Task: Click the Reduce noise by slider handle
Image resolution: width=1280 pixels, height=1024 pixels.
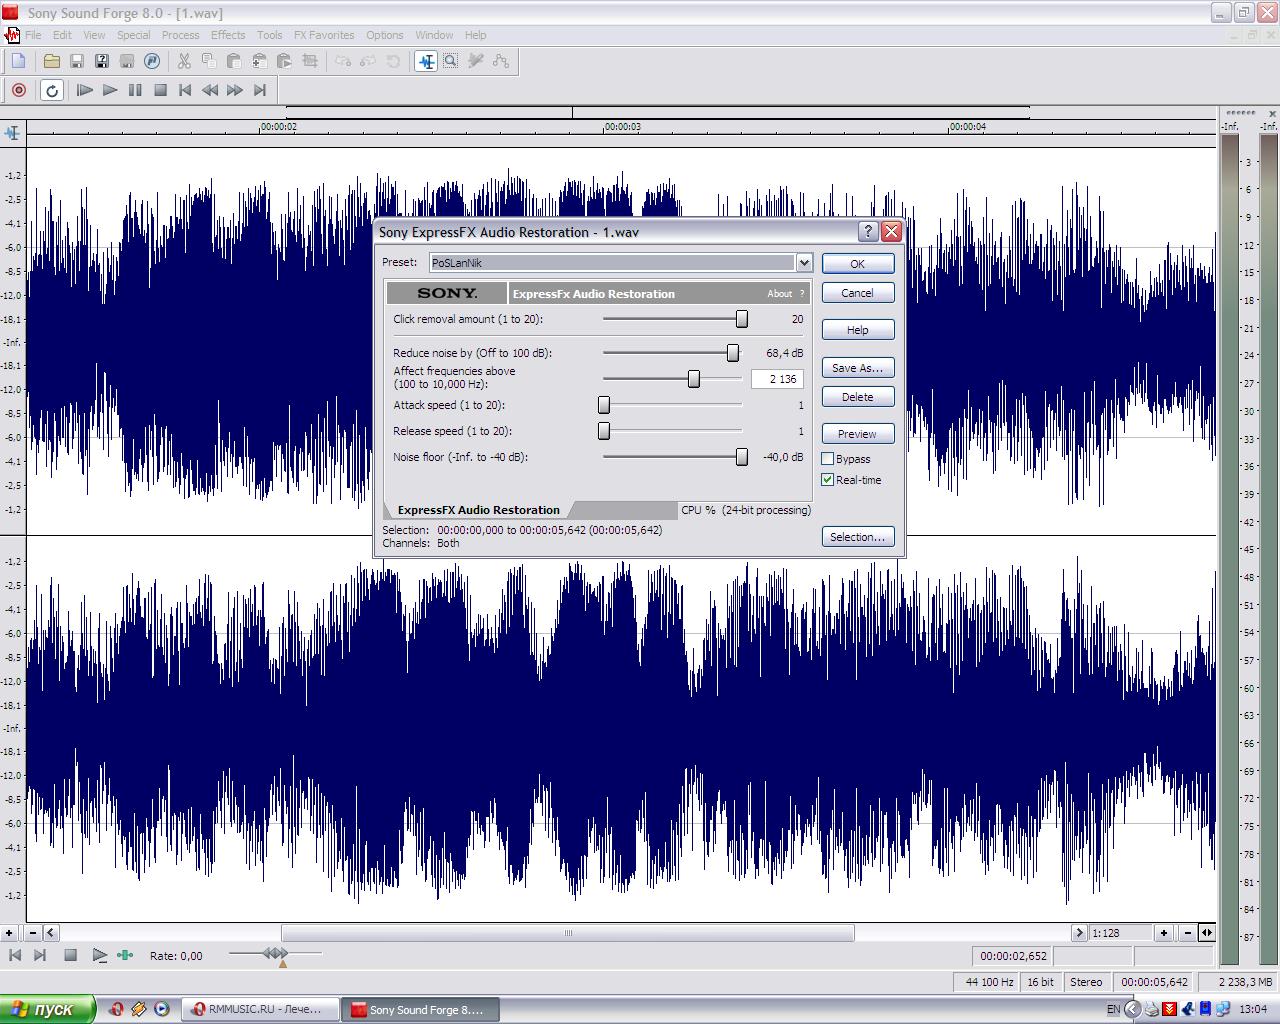Action: coord(733,353)
